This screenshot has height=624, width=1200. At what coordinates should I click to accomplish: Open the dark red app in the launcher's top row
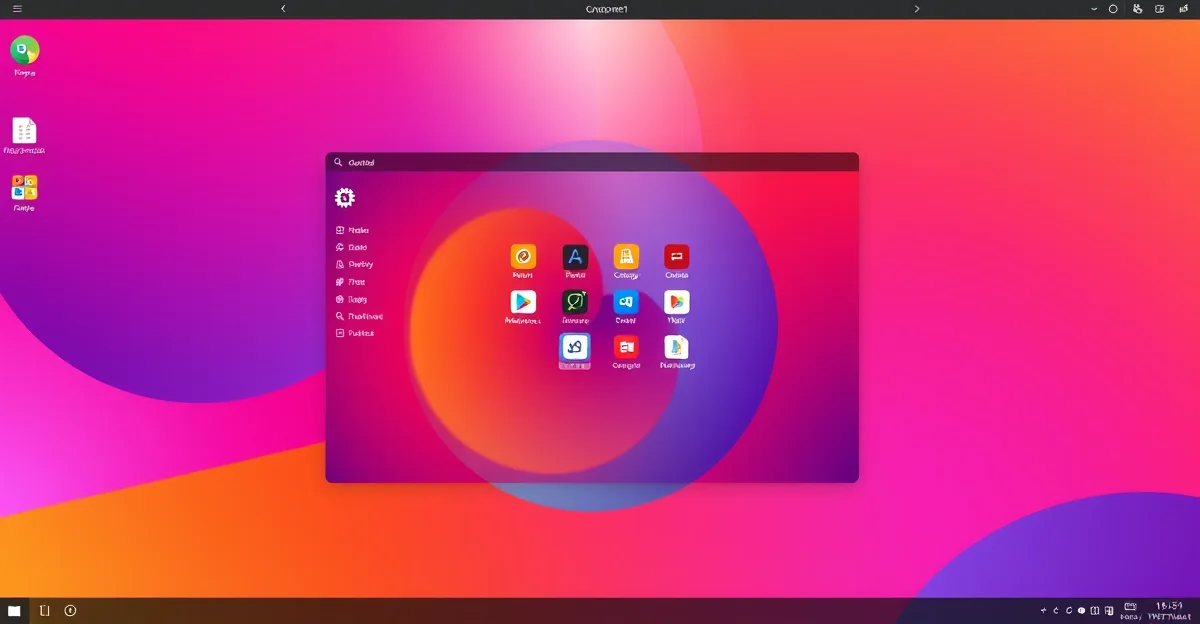tap(677, 256)
